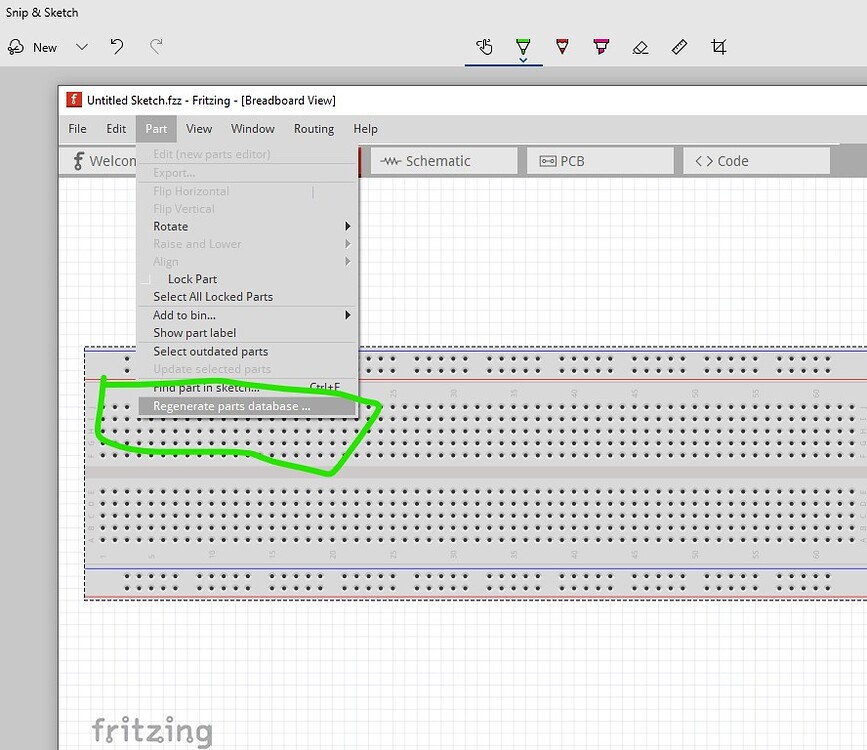The width and height of the screenshot is (867, 750).
Task: Select the red pencil tool
Action: point(562,47)
